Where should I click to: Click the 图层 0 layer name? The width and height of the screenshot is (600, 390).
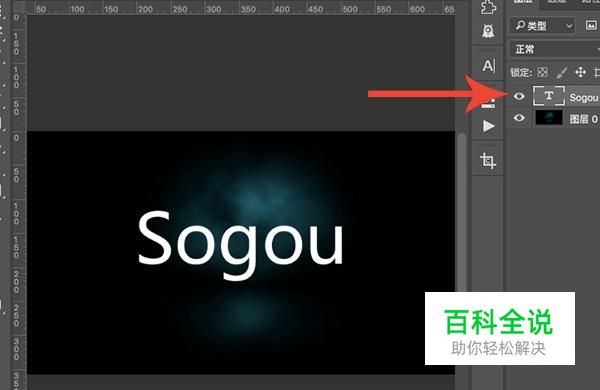tap(584, 119)
